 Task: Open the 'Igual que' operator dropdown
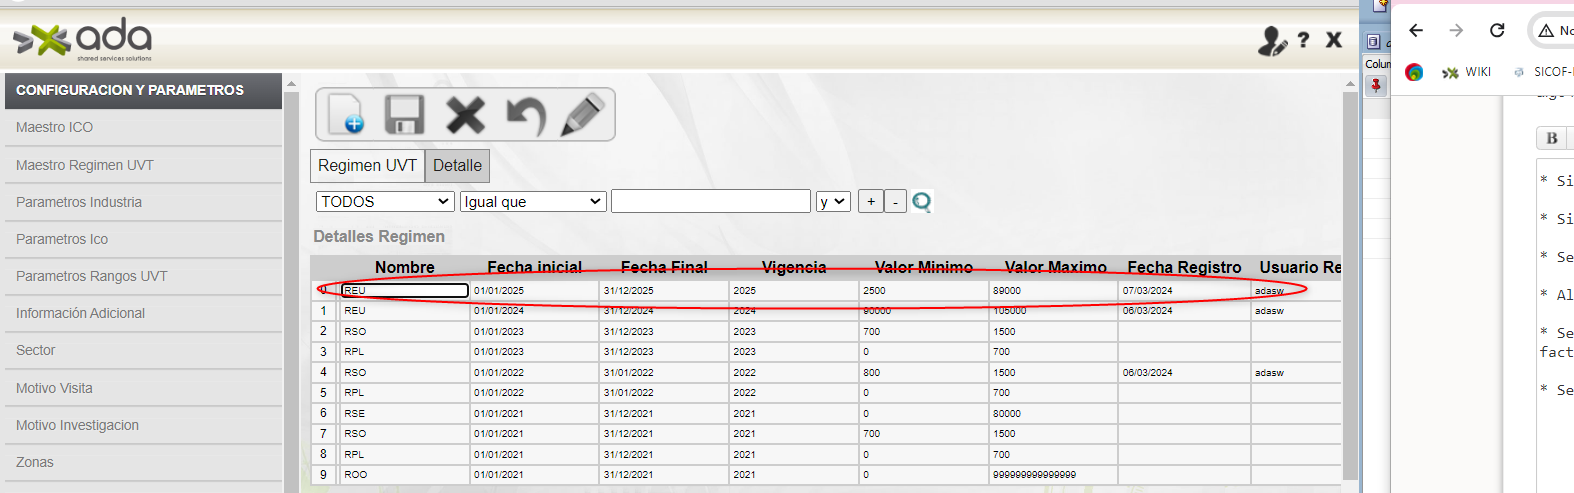tap(533, 202)
